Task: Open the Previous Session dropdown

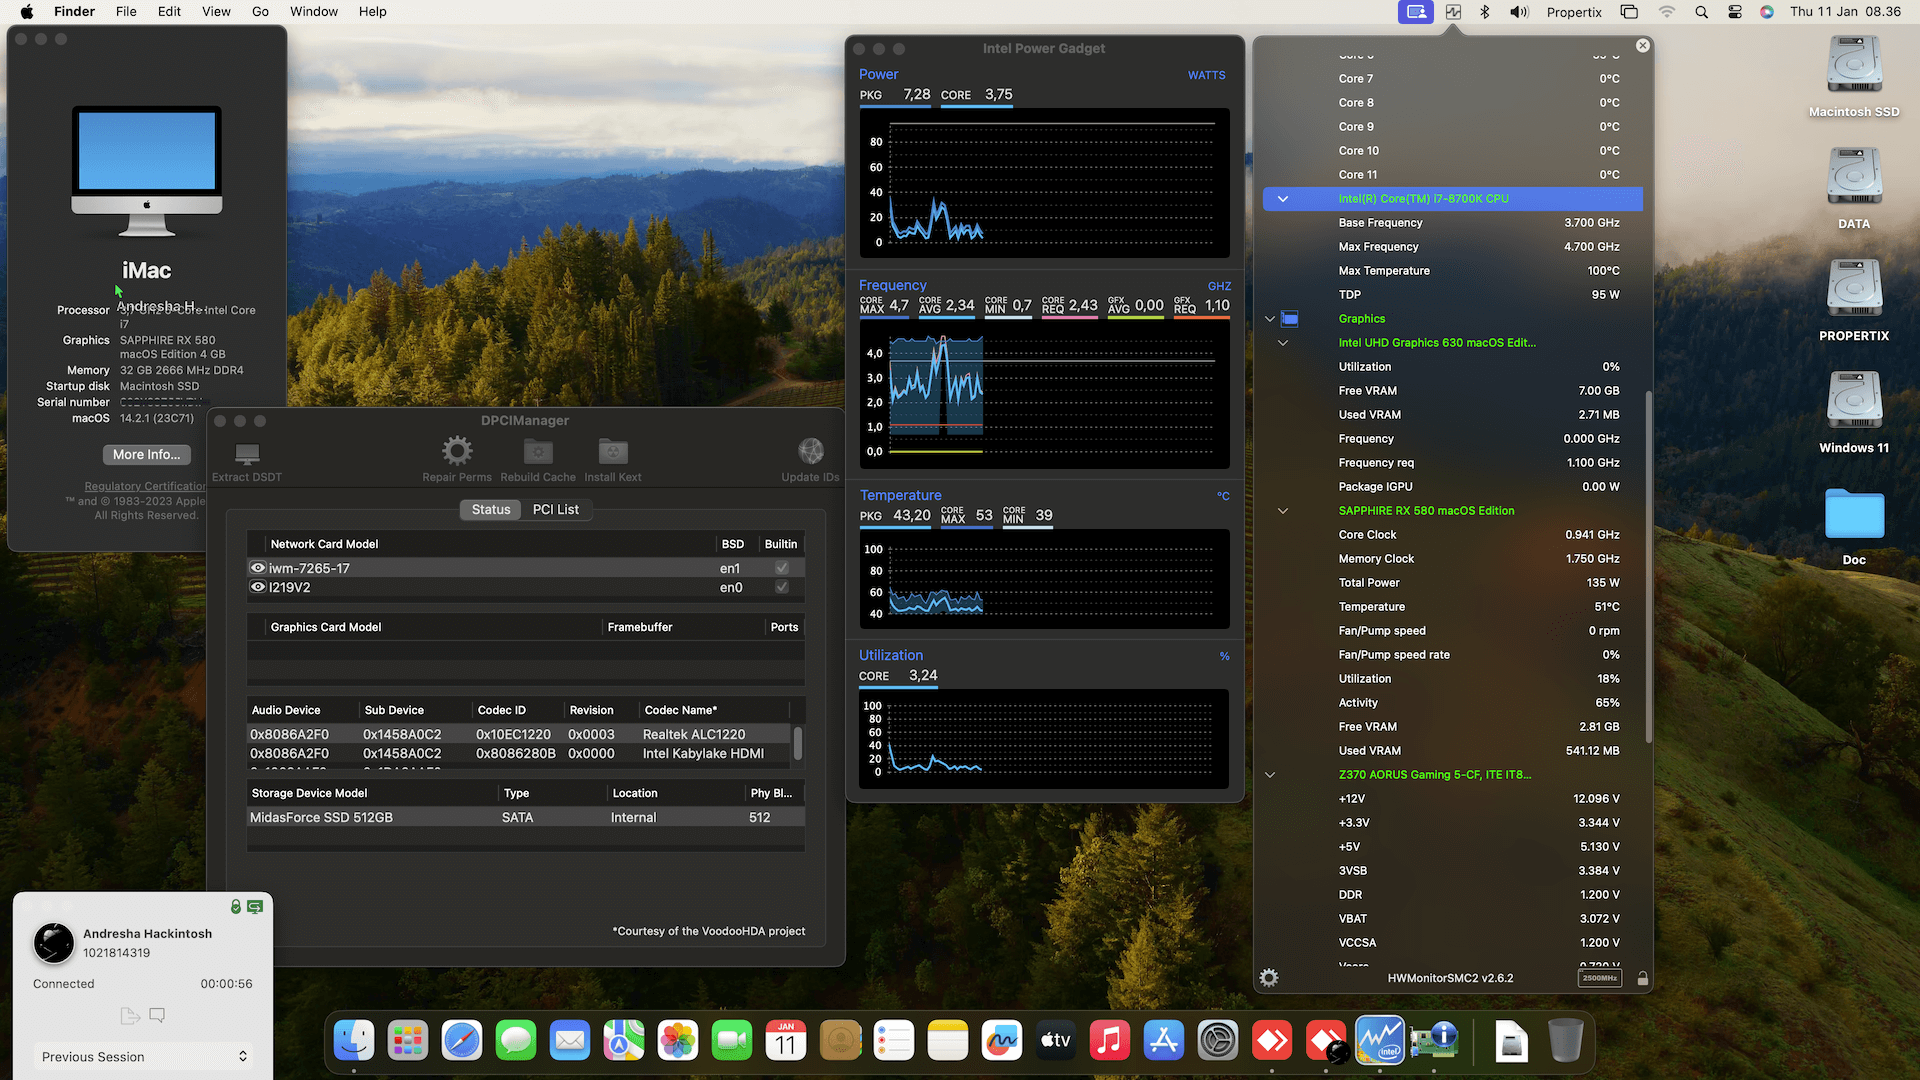Action: [x=142, y=1056]
